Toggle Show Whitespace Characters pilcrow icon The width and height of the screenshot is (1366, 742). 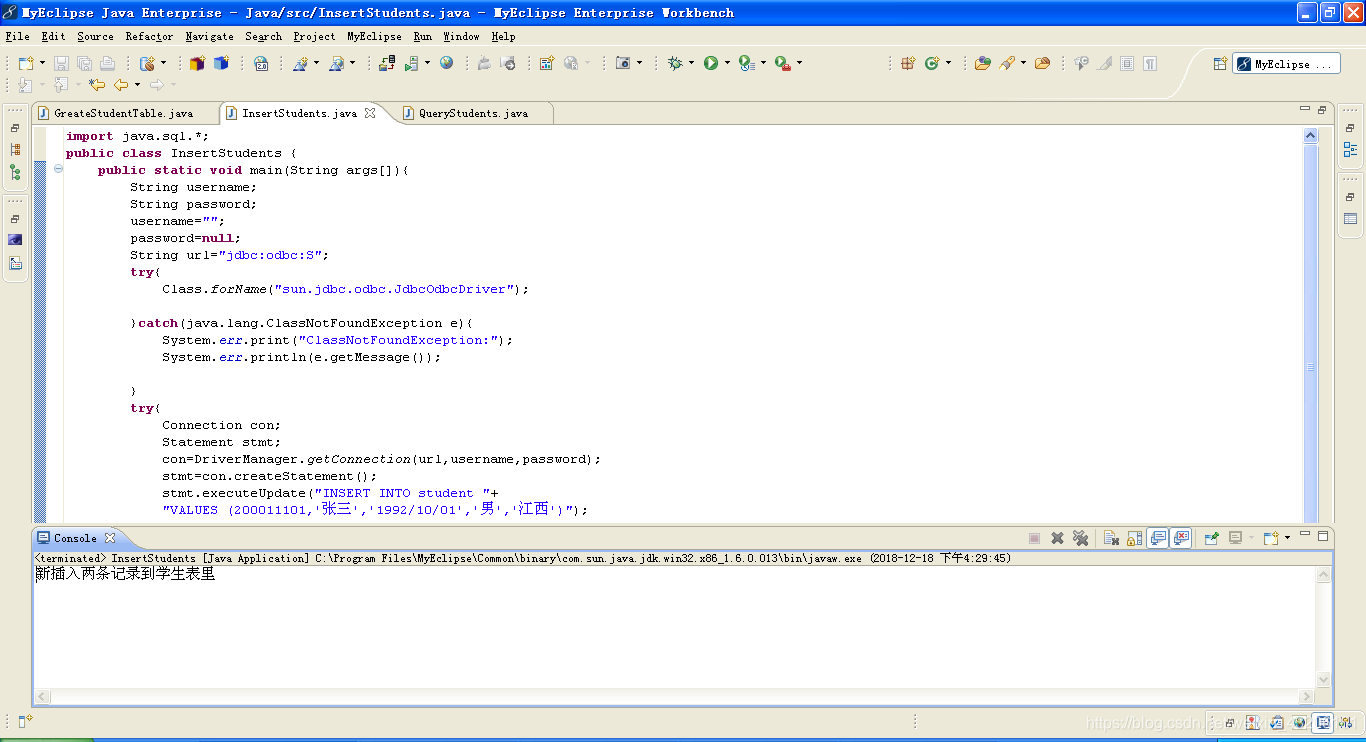pyautogui.click(x=1150, y=63)
